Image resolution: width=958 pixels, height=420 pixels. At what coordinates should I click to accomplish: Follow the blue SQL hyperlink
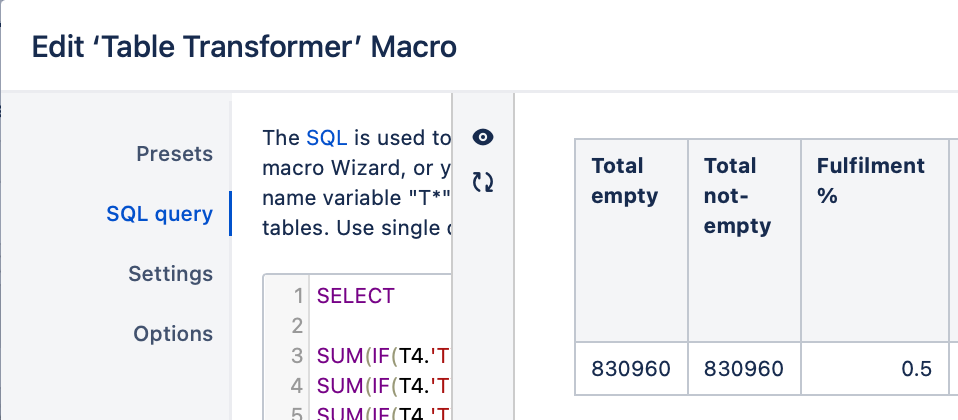click(326, 138)
